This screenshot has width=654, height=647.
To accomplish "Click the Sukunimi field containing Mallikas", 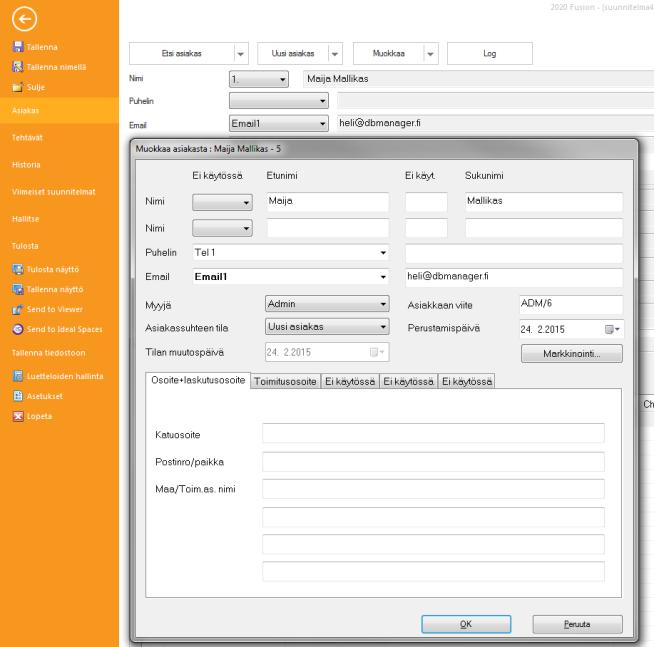I will pyautogui.click(x=544, y=202).
